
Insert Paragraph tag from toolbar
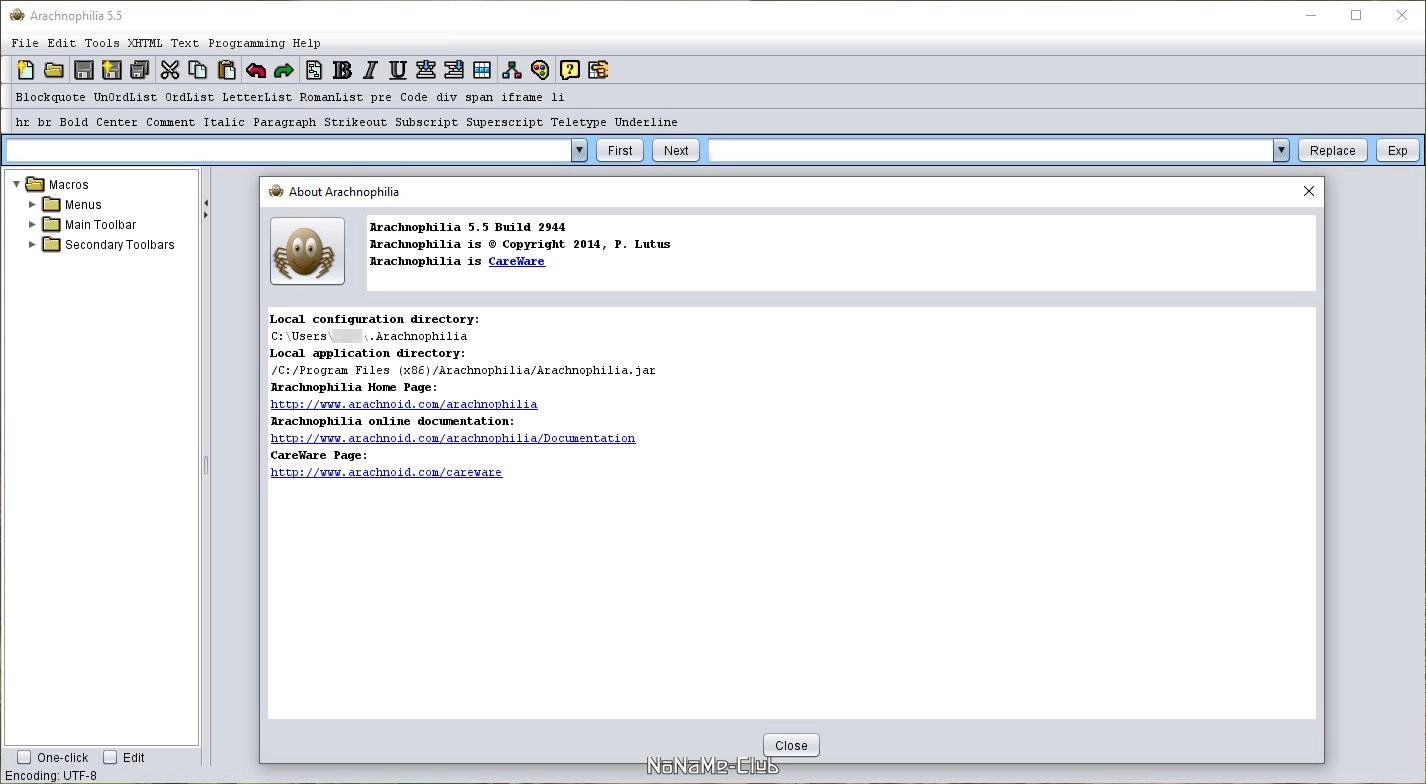coord(285,122)
